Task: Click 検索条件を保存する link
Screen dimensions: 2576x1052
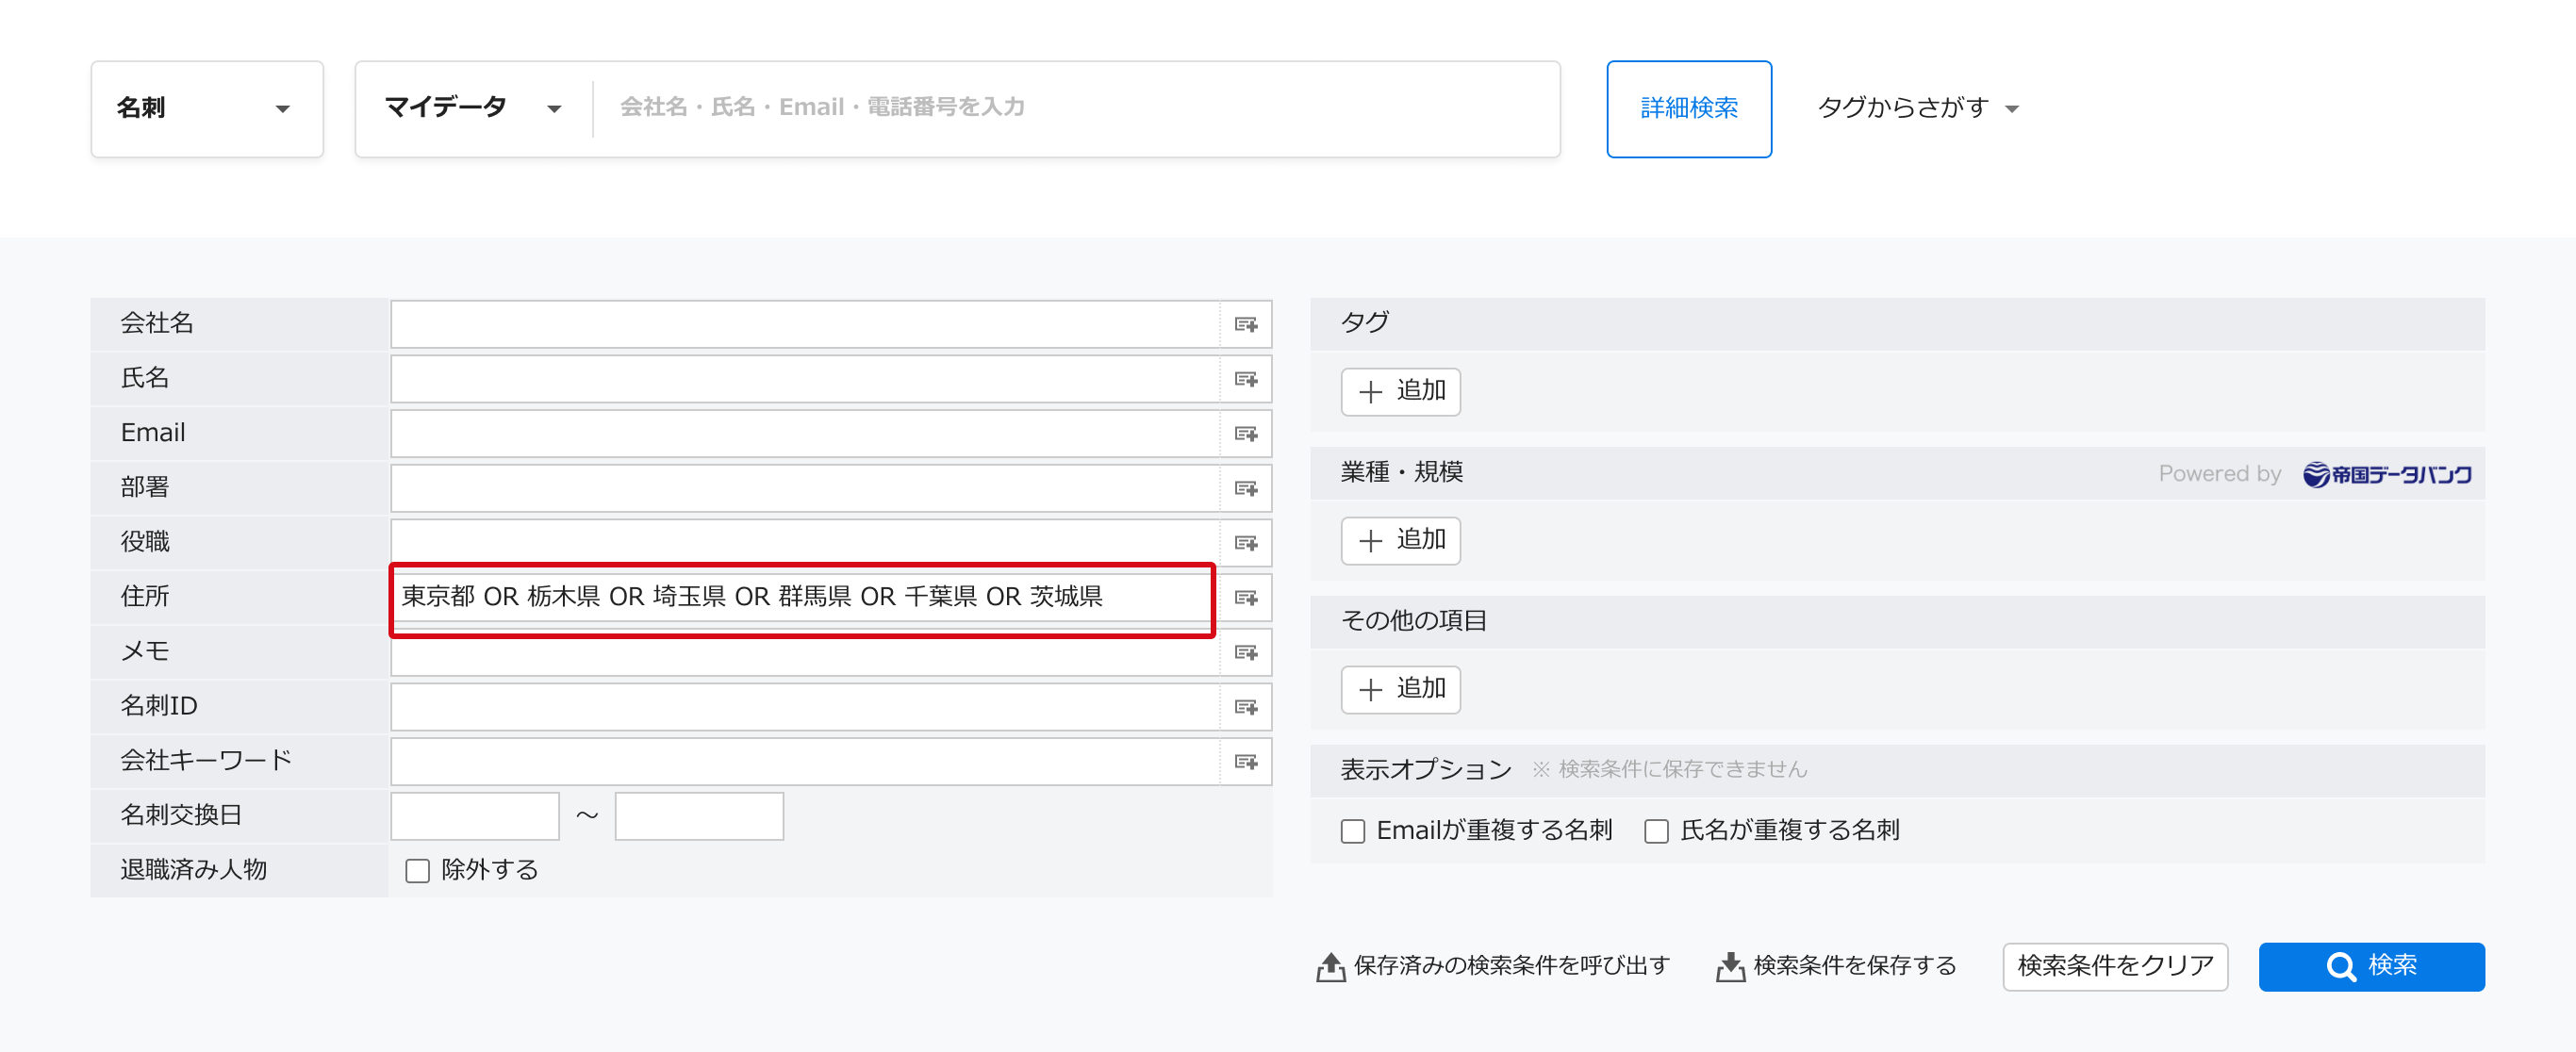Action: coord(1836,966)
